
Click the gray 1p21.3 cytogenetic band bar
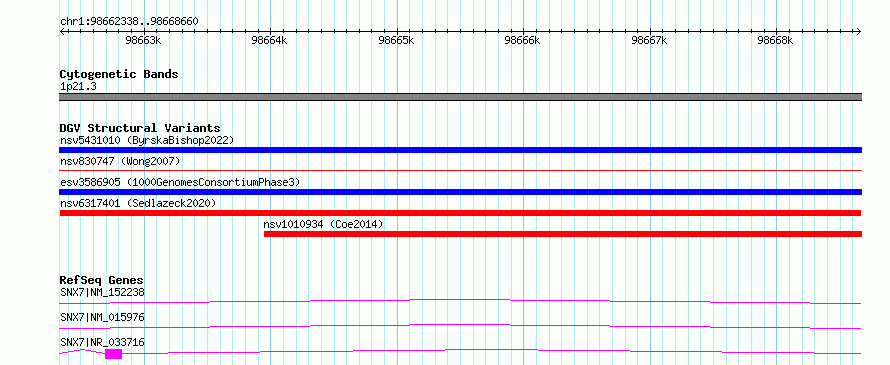tap(460, 97)
